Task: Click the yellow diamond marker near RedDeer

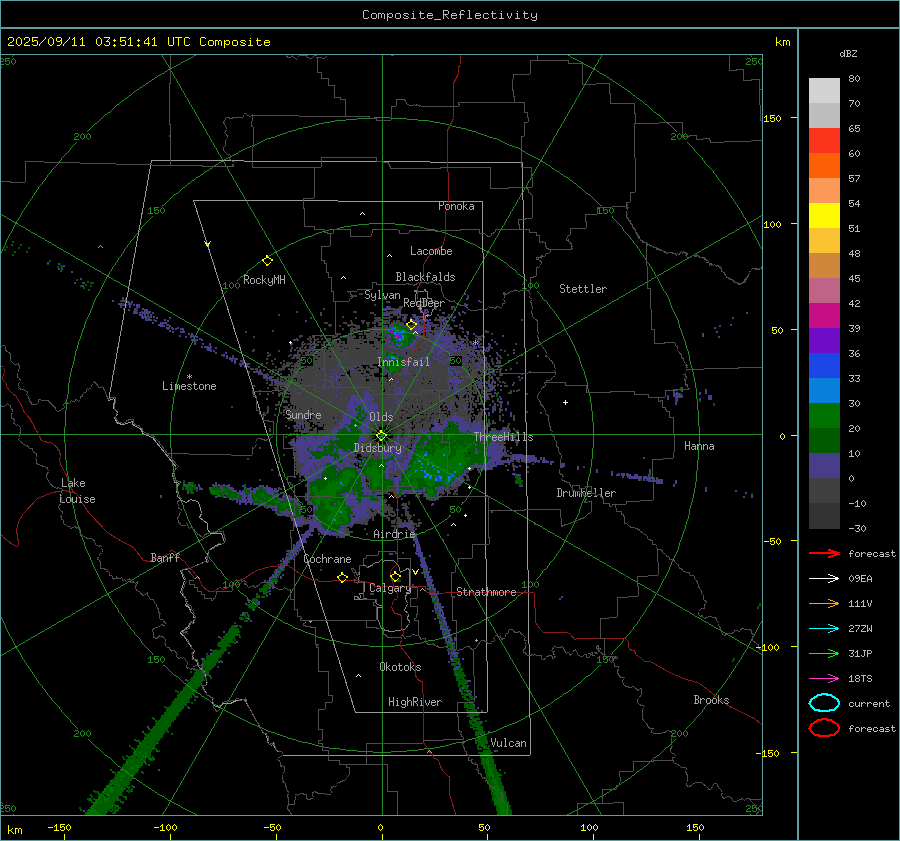Action: (411, 325)
